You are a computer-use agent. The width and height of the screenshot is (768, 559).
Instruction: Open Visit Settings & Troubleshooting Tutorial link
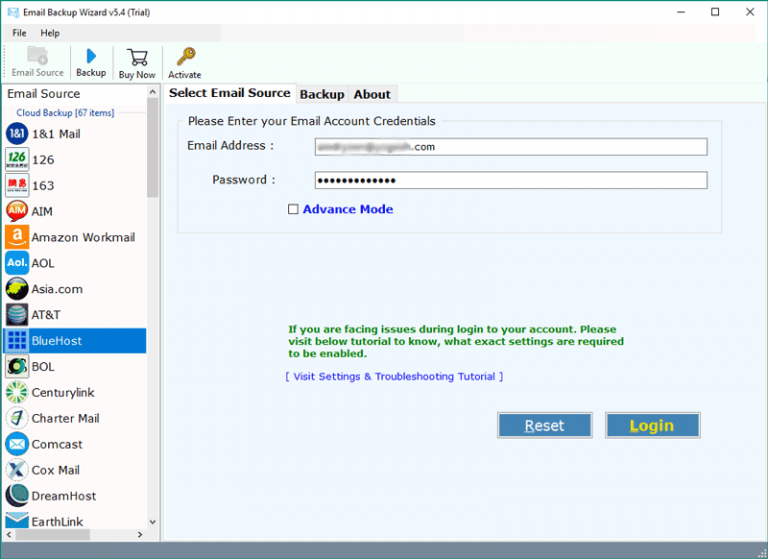394,376
